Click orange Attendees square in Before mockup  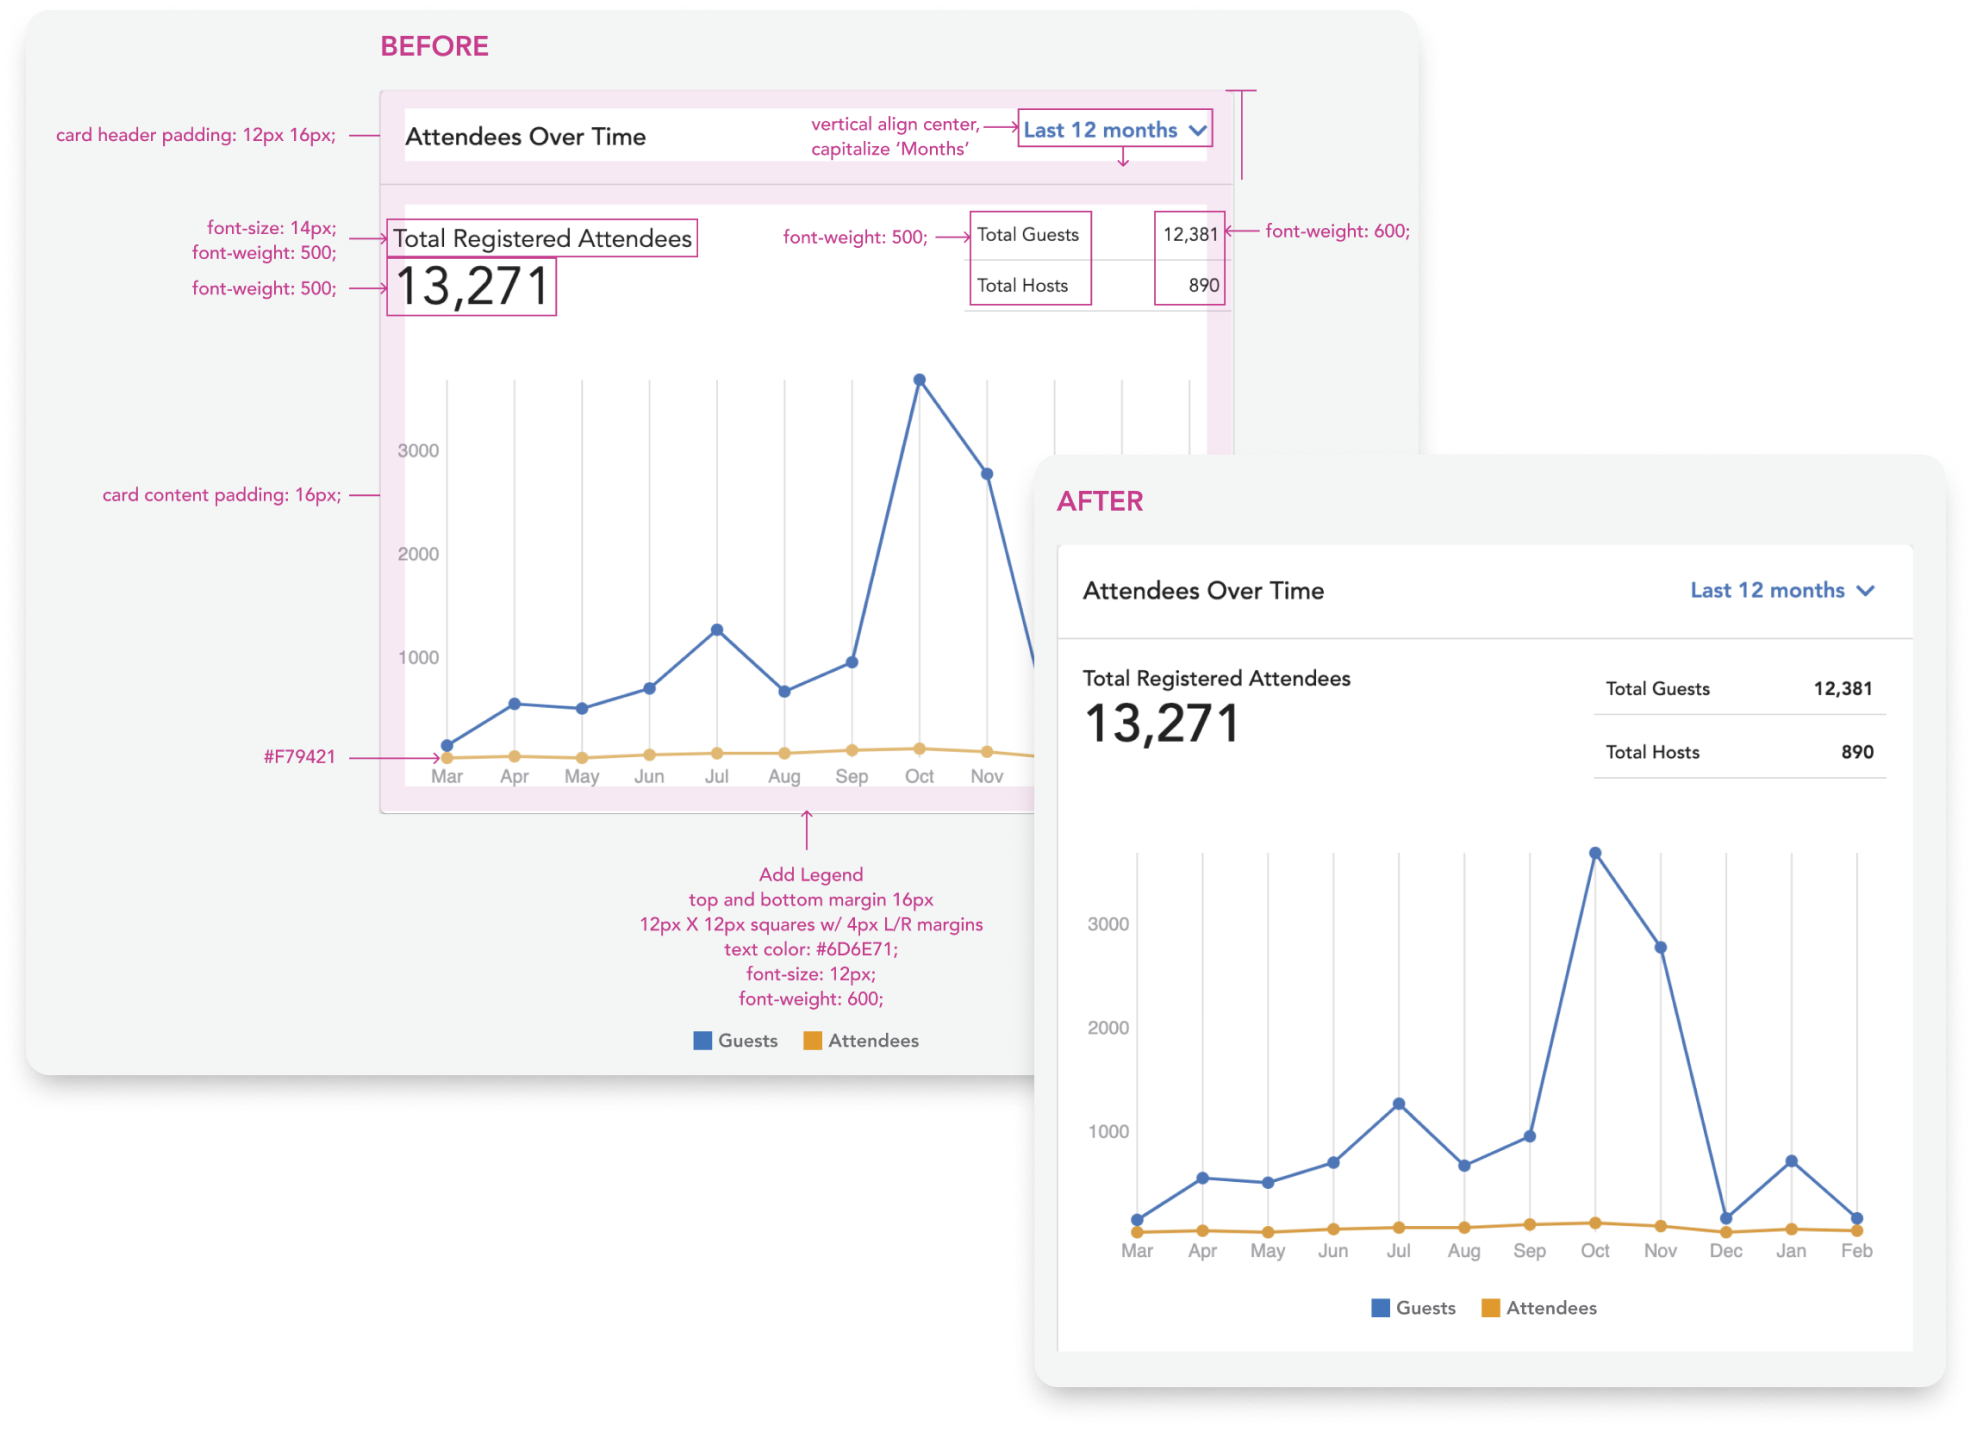[x=813, y=1041]
